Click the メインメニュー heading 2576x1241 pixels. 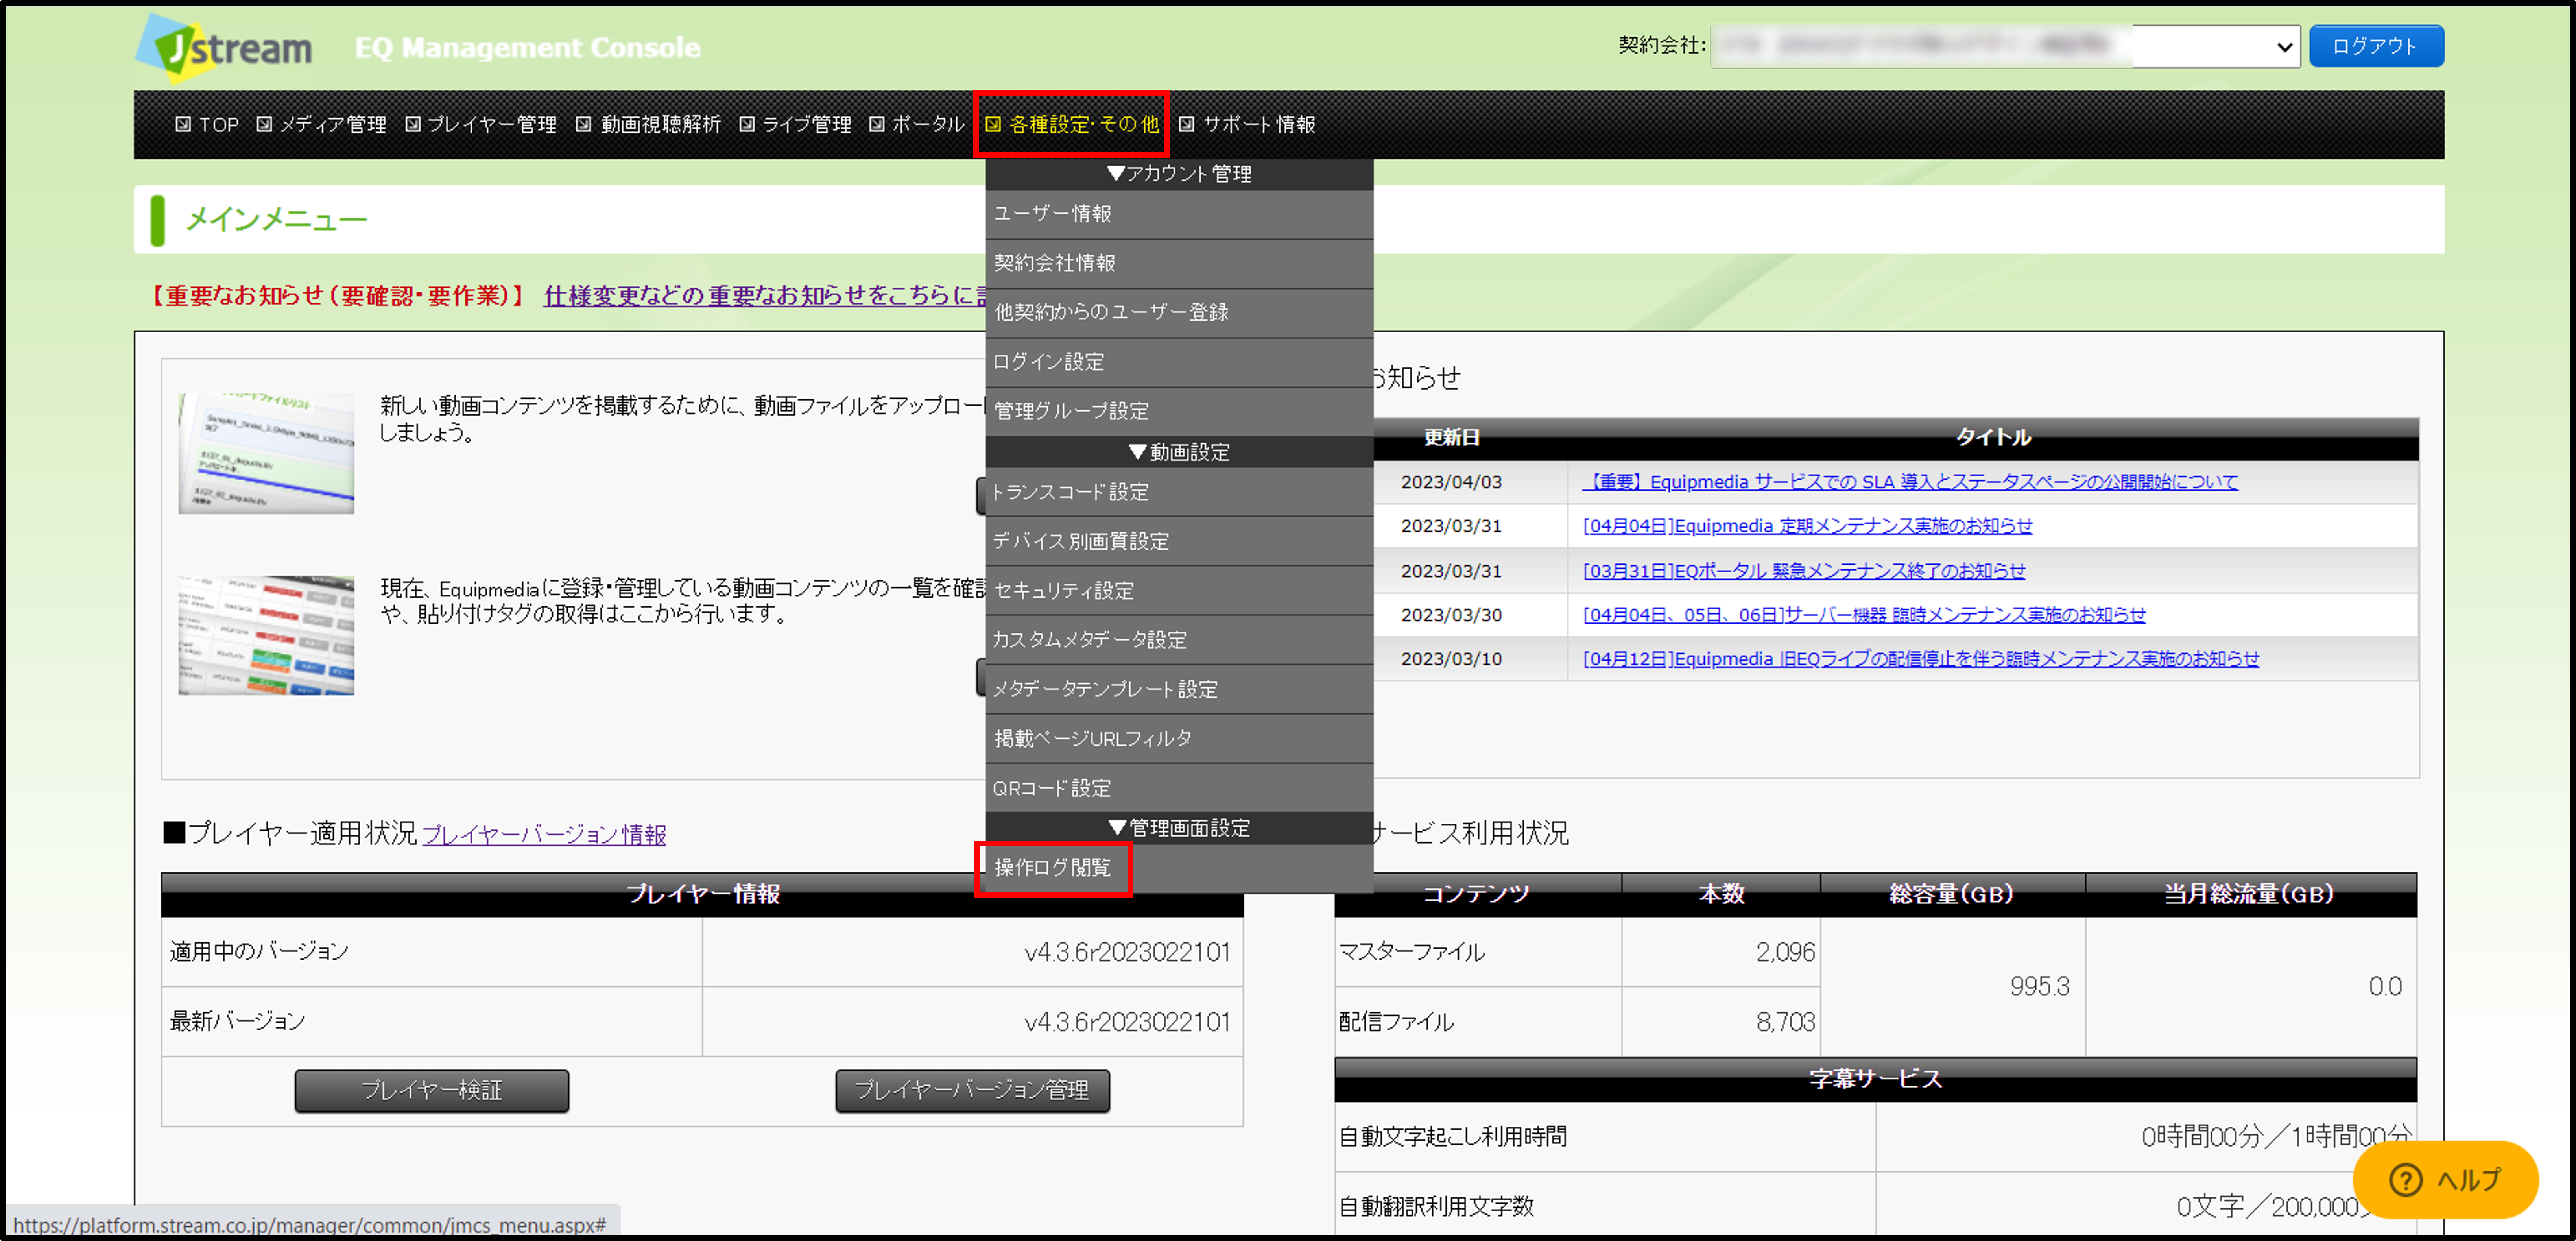coord(277,220)
